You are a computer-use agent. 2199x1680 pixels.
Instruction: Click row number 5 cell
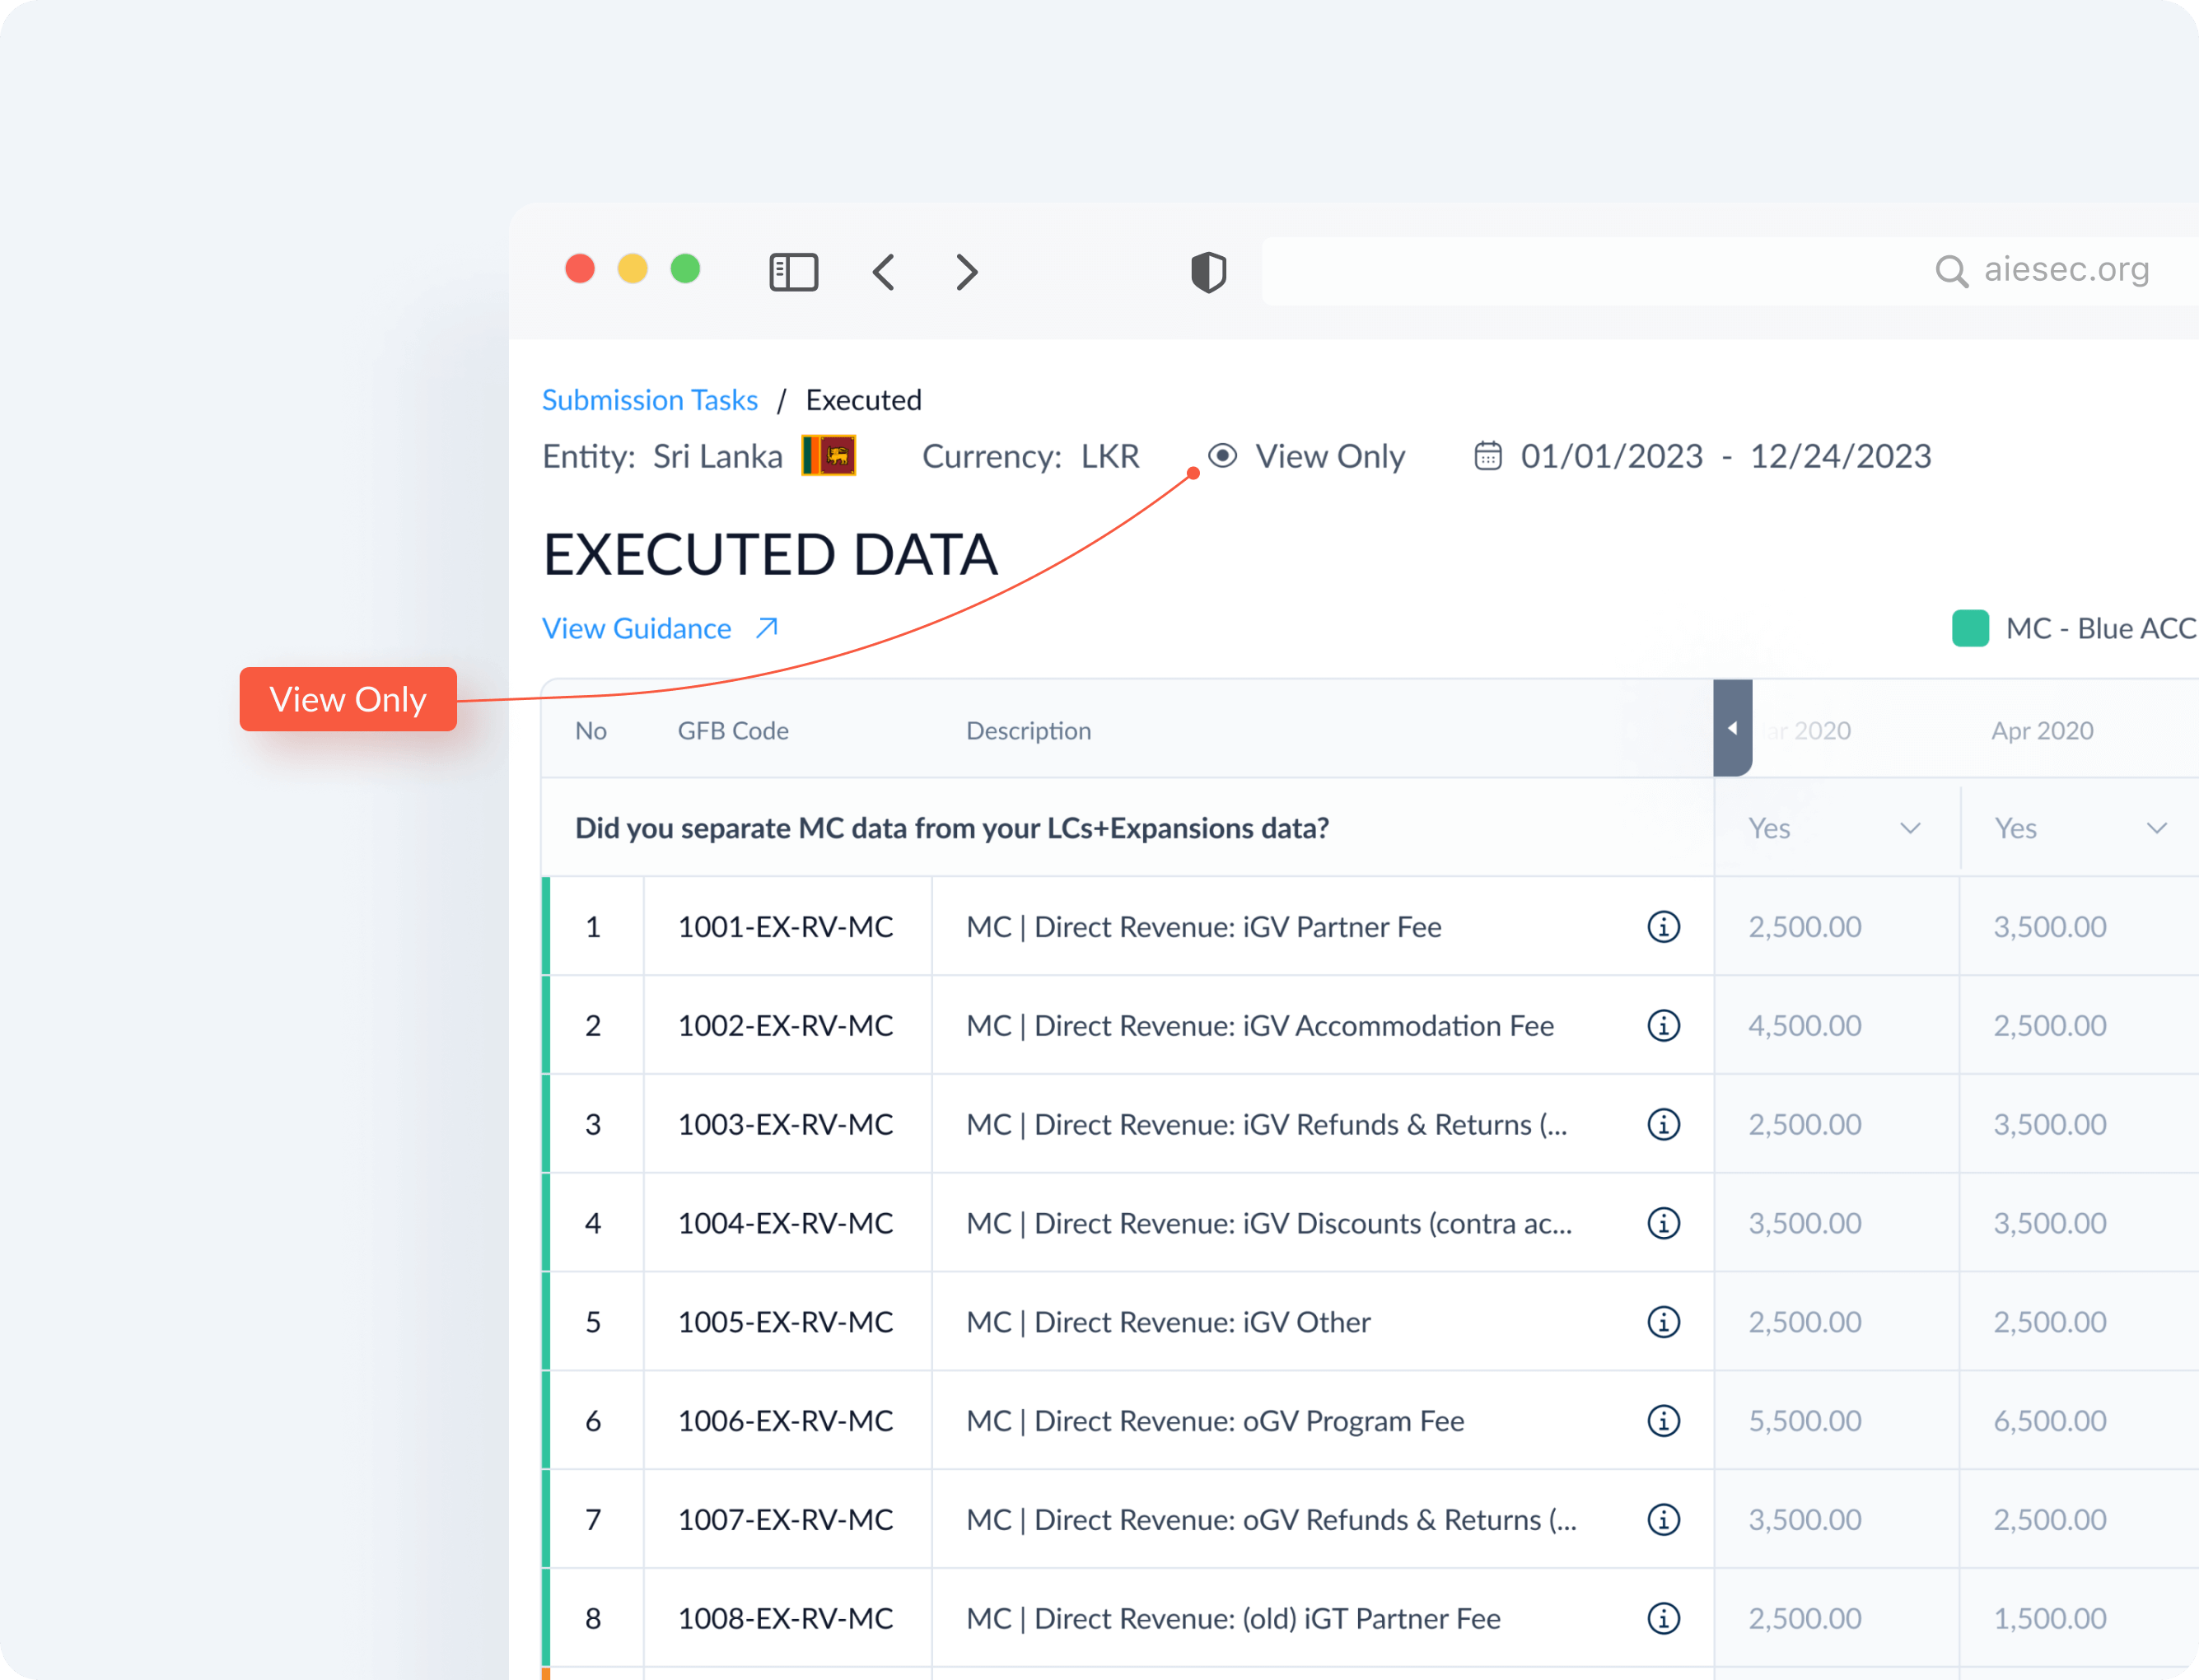pos(594,1323)
